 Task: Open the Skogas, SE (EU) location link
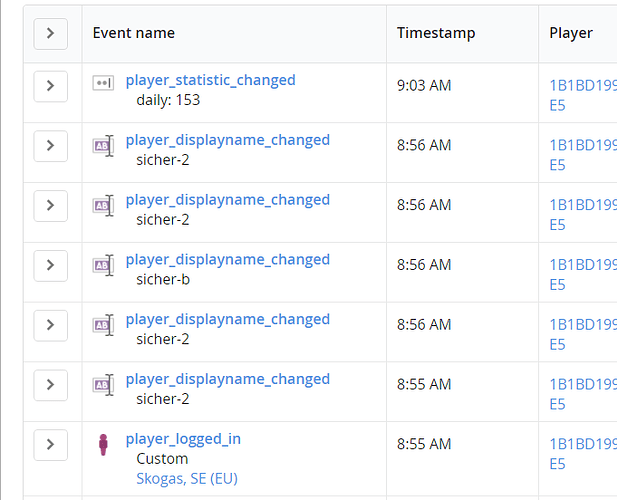tap(186, 478)
